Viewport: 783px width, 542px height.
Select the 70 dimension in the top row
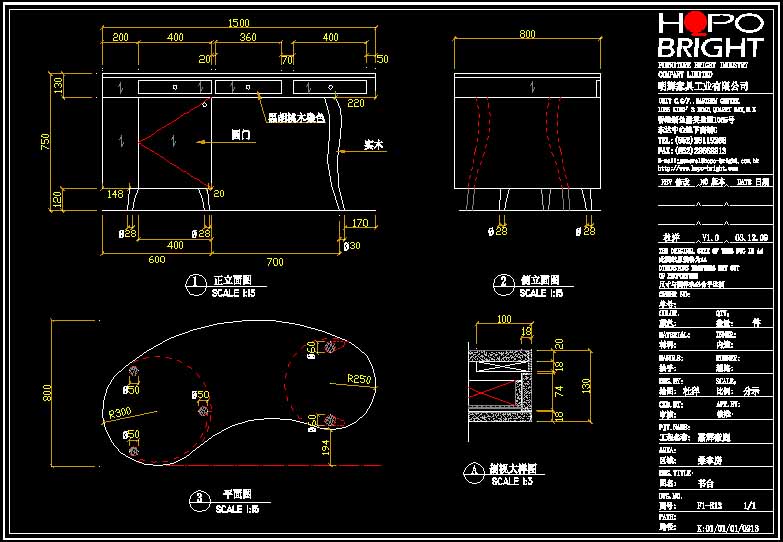pyautogui.click(x=286, y=60)
